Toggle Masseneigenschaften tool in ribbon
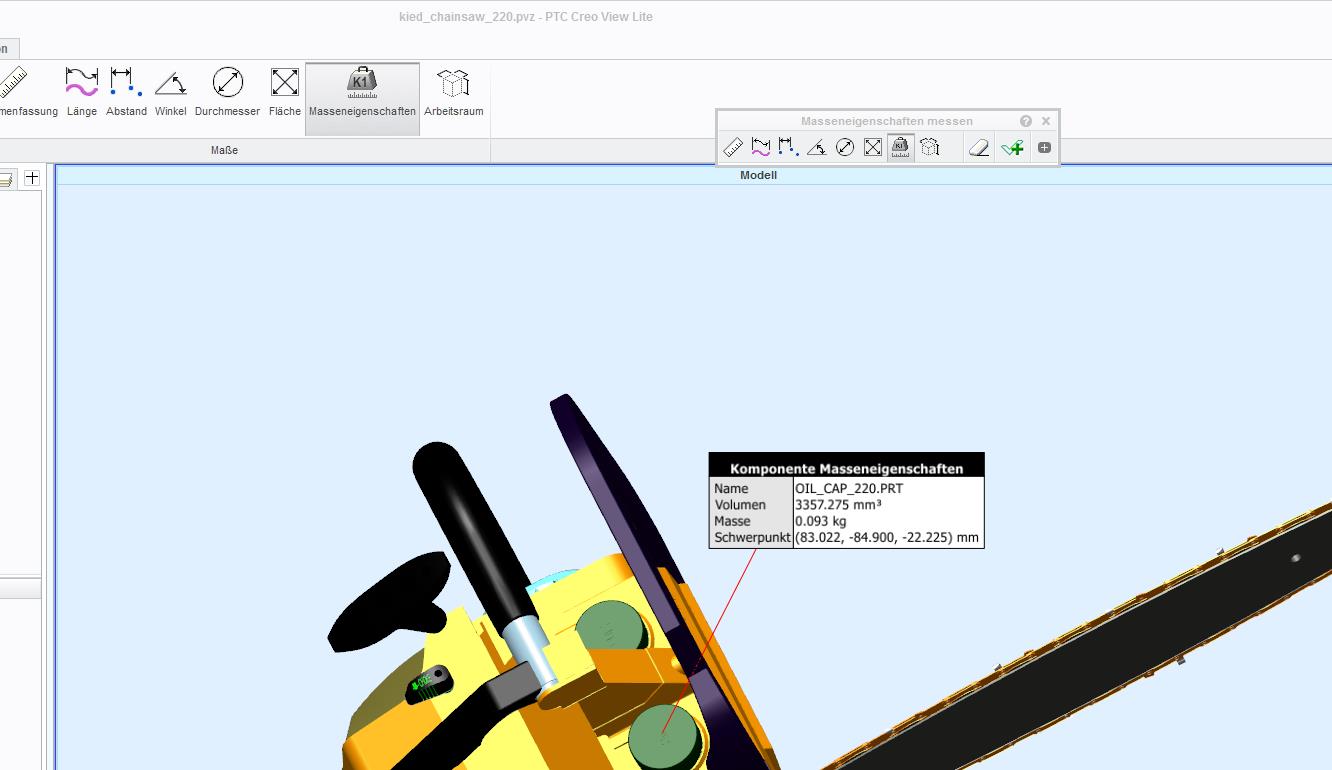 pos(362,98)
